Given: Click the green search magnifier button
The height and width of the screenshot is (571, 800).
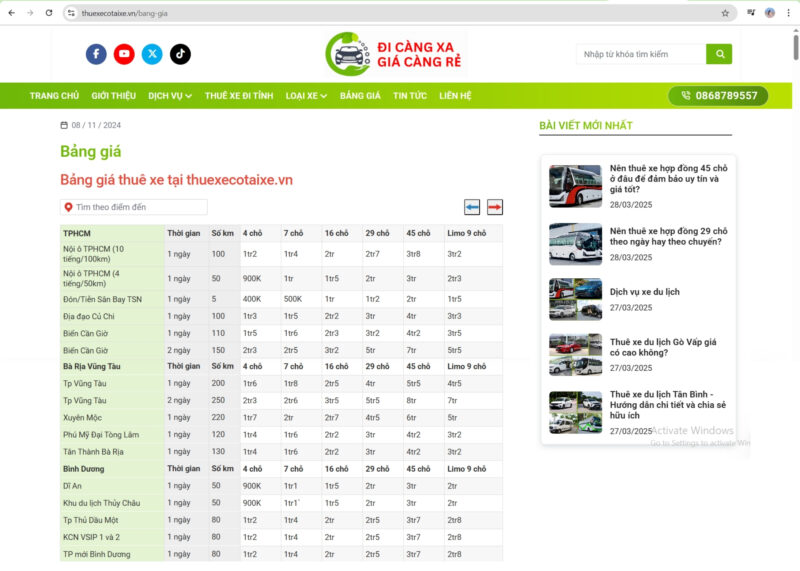Looking at the screenshot, I should pos(719,54).
